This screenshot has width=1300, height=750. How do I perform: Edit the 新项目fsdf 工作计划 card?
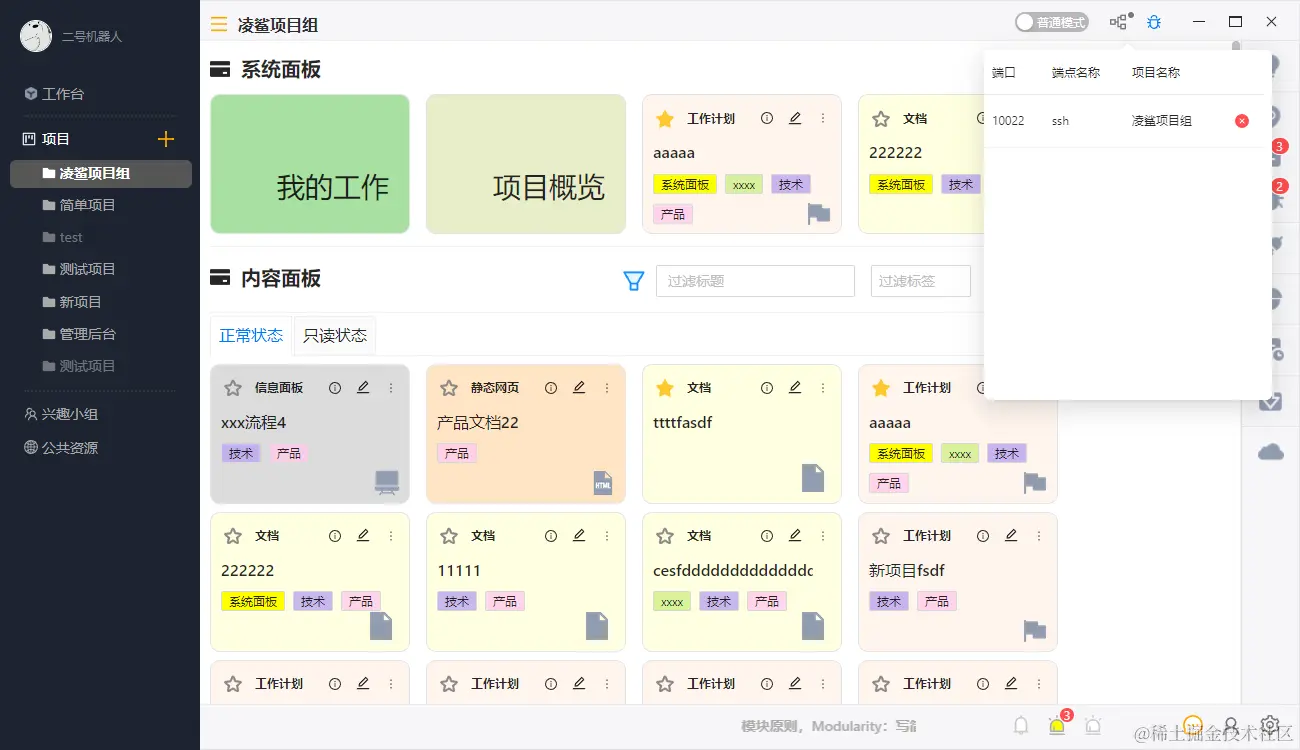(x=1011, y=536)
